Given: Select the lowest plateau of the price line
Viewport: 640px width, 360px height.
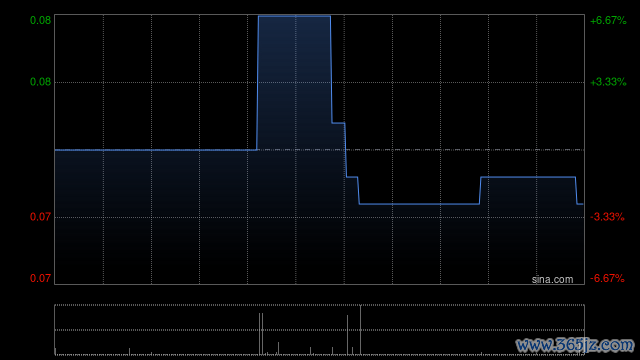Looking at the screenshot, I should tap(419, 204).
